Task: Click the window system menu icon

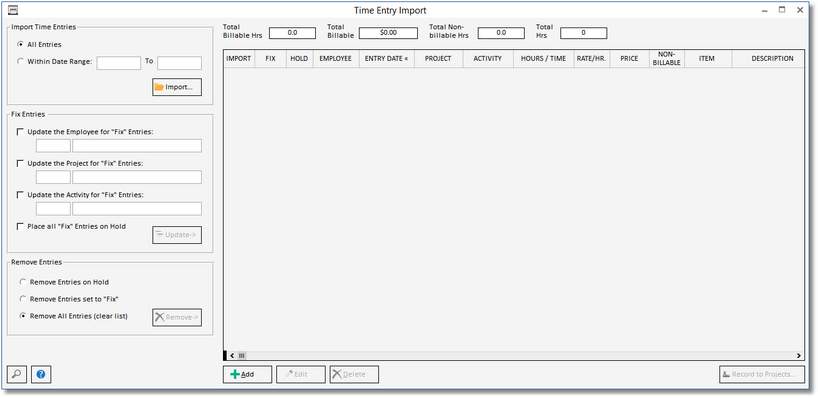Action: pyautogui.click(x=13, y=10)
